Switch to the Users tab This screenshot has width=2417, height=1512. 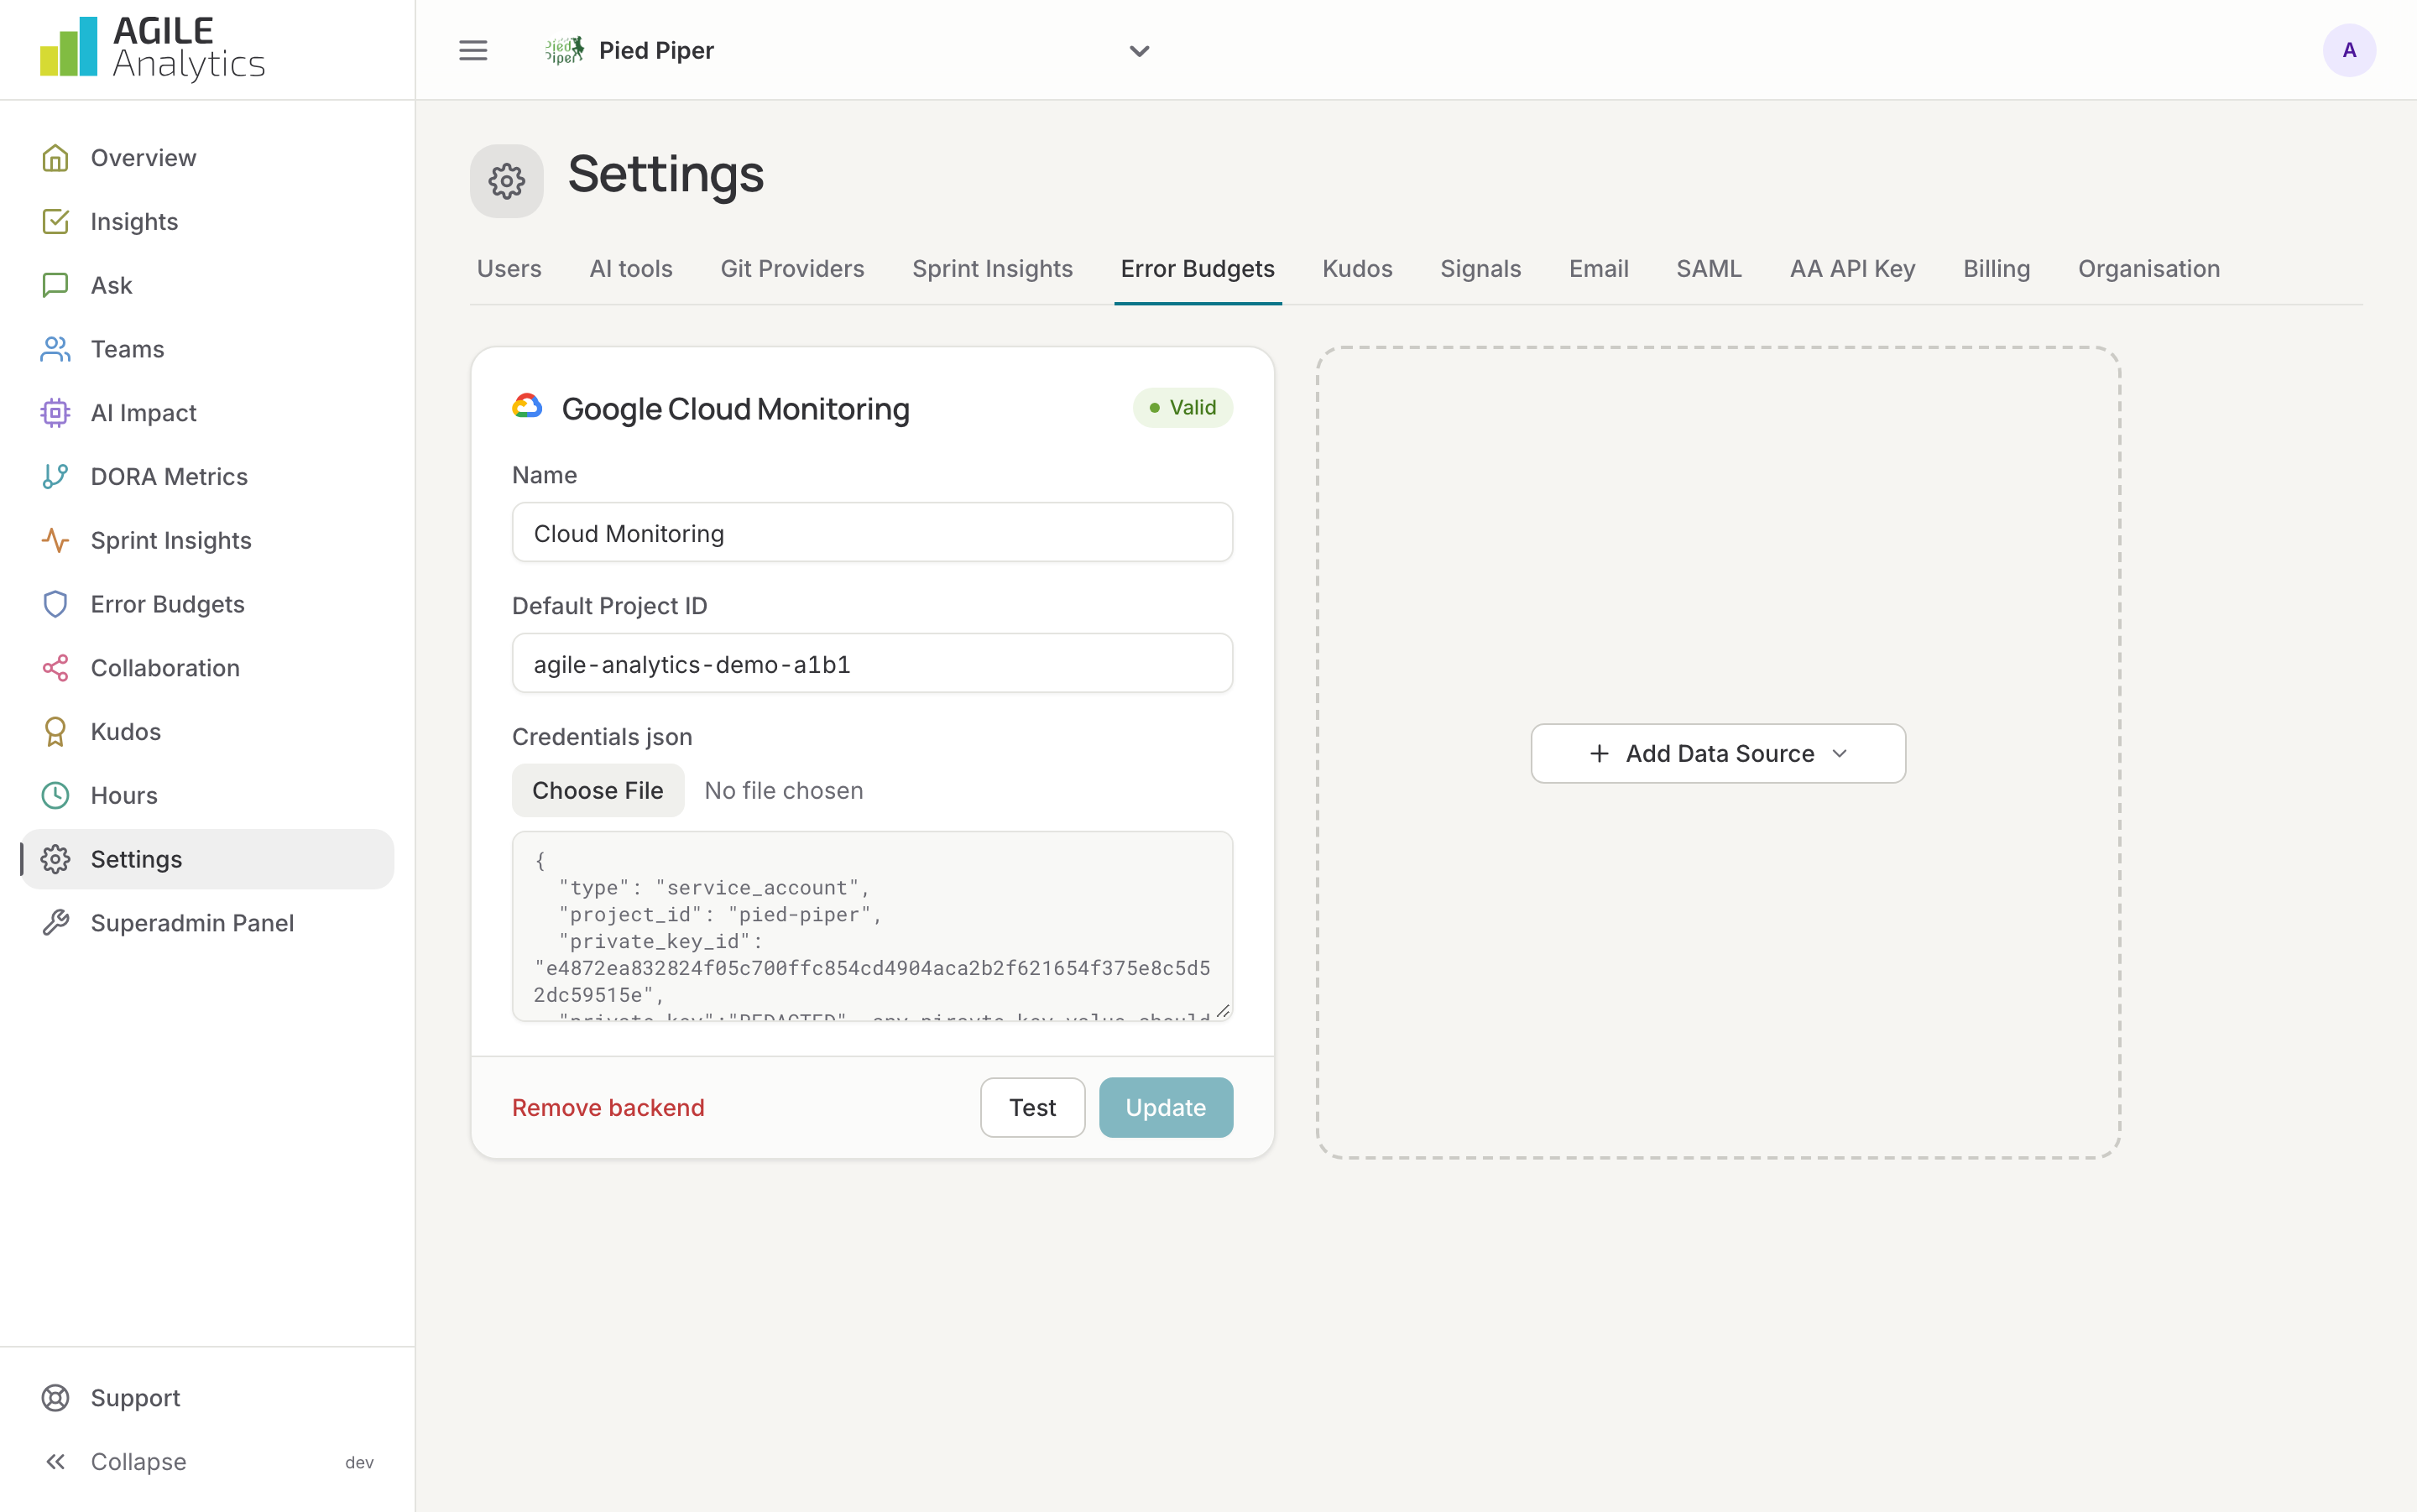509,269
